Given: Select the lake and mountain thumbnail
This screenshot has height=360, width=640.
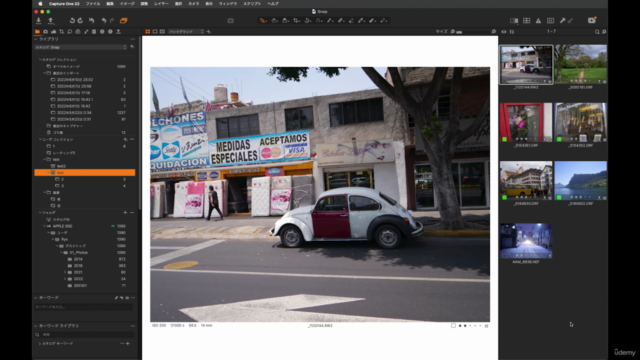Looking at the screenshot, I should click(x=580, y=180).
